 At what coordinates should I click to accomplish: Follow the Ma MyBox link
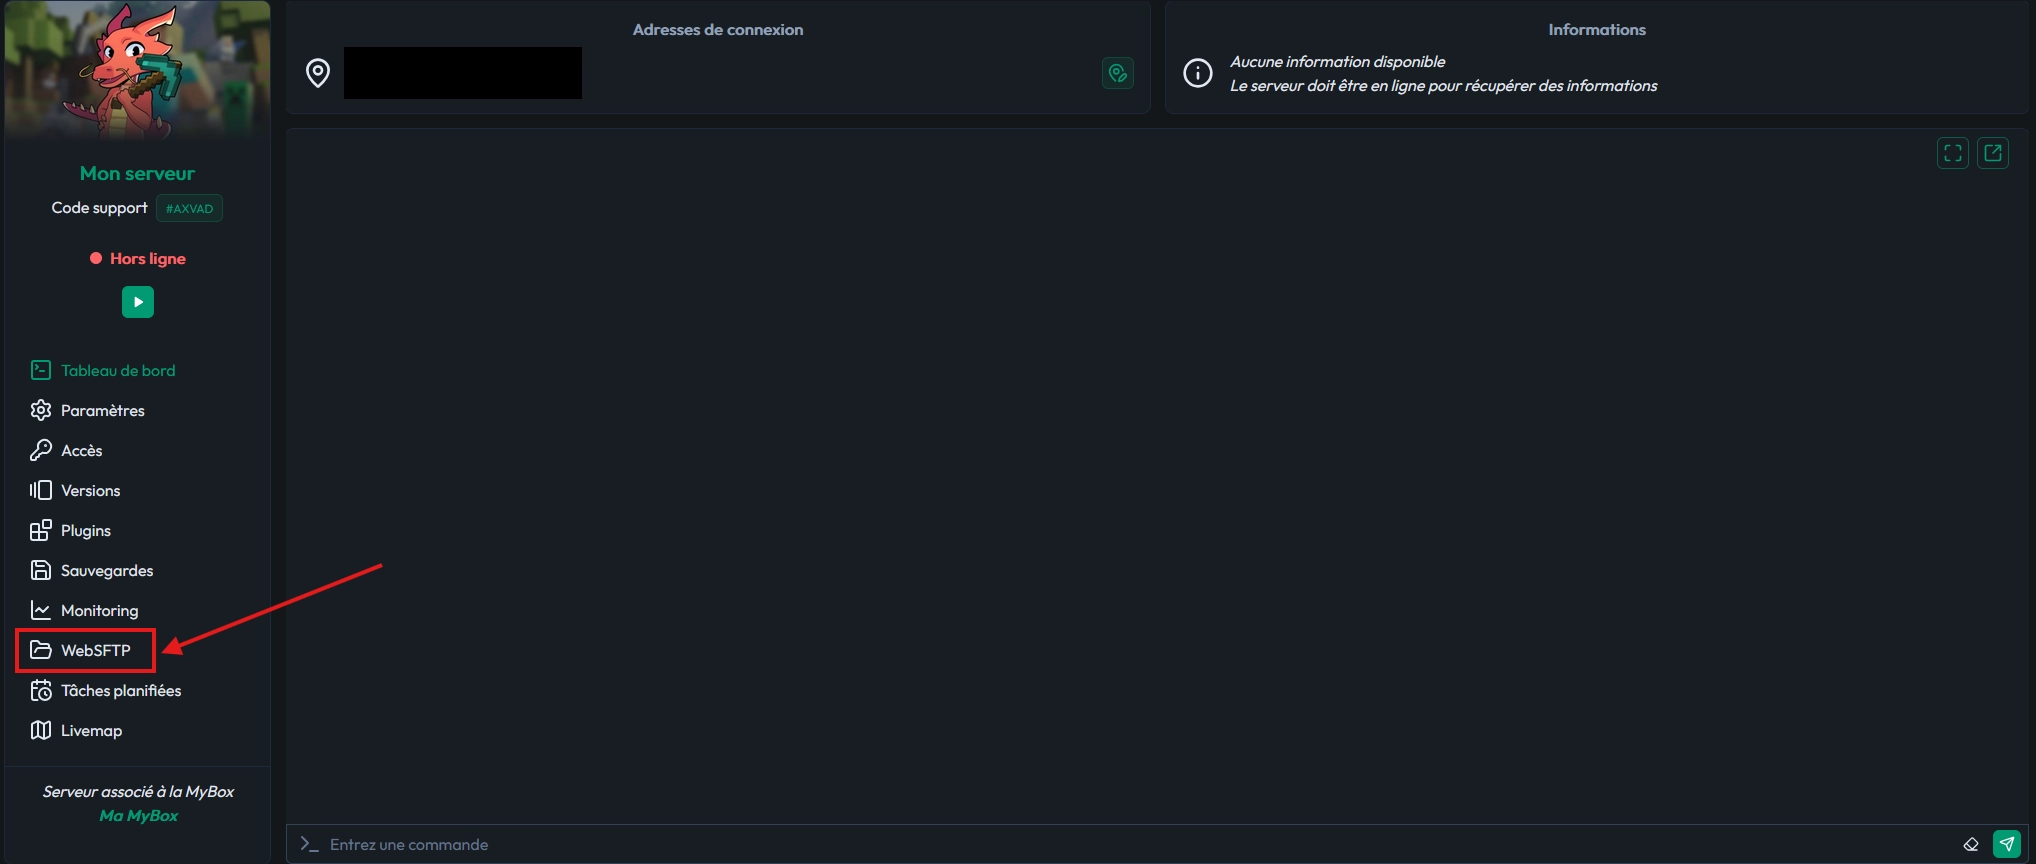[138, 815]
